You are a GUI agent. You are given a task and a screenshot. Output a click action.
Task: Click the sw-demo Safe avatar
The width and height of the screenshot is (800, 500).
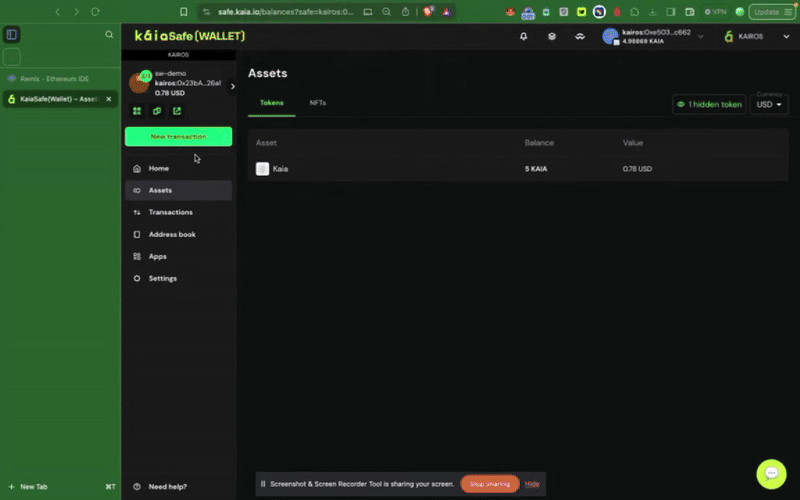[139, 83]
